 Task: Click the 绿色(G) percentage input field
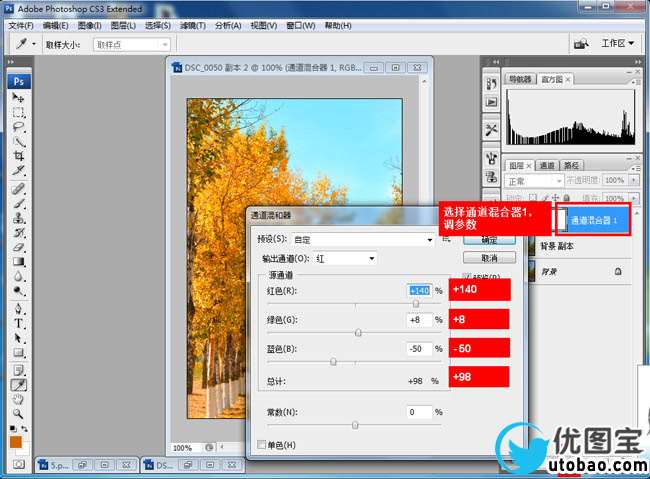(x=419, y=320)
